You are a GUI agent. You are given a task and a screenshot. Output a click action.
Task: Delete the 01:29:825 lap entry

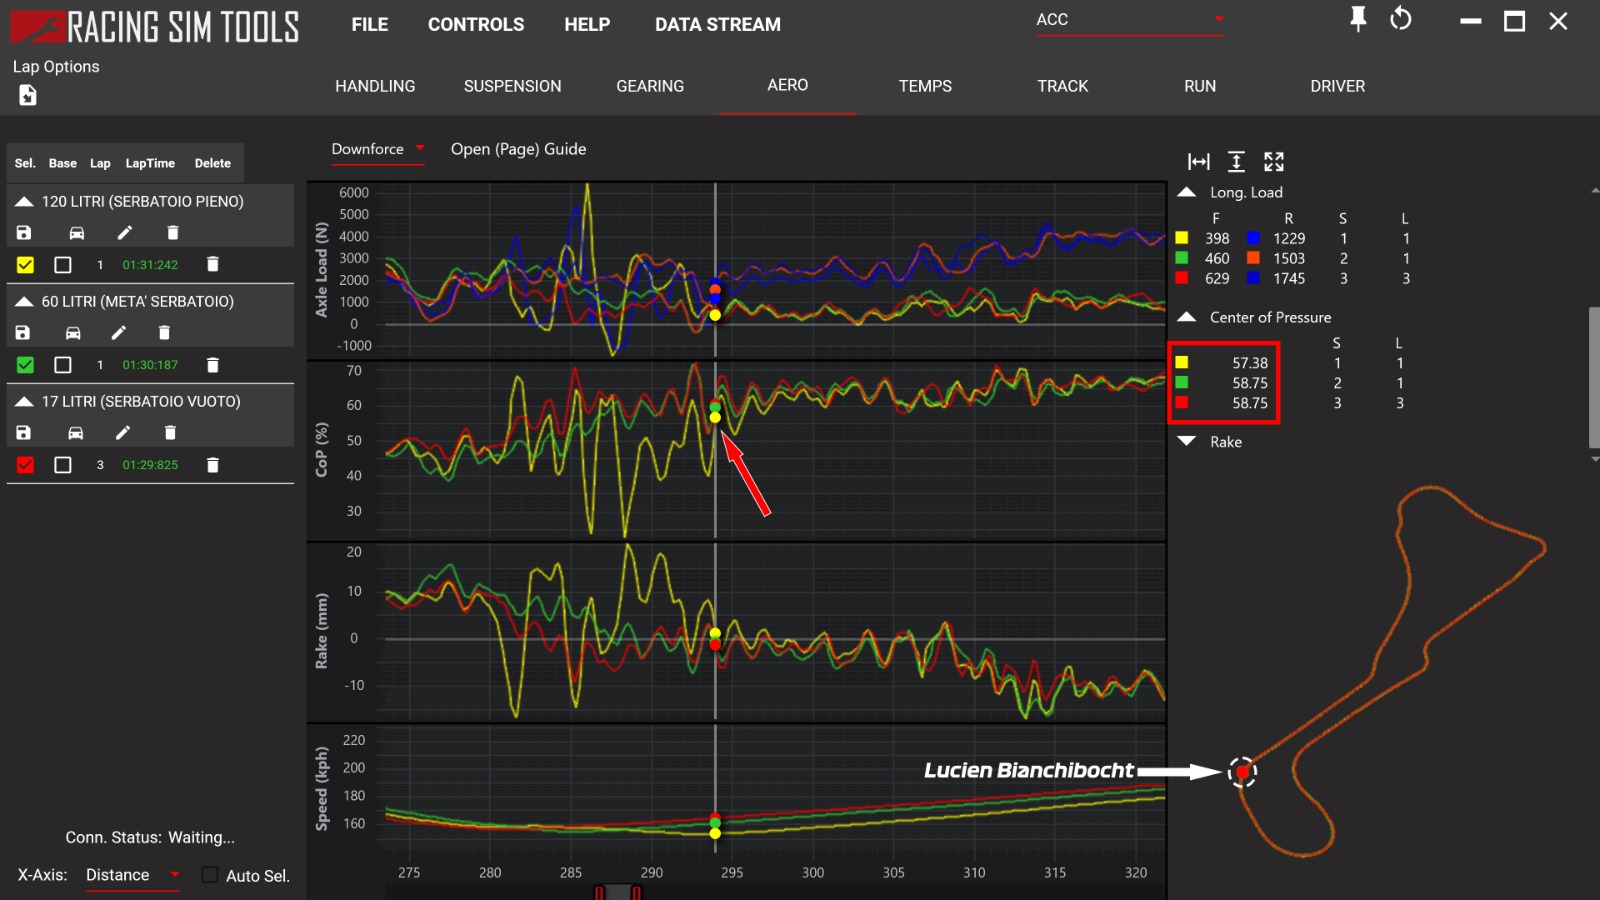pos(212,464)
